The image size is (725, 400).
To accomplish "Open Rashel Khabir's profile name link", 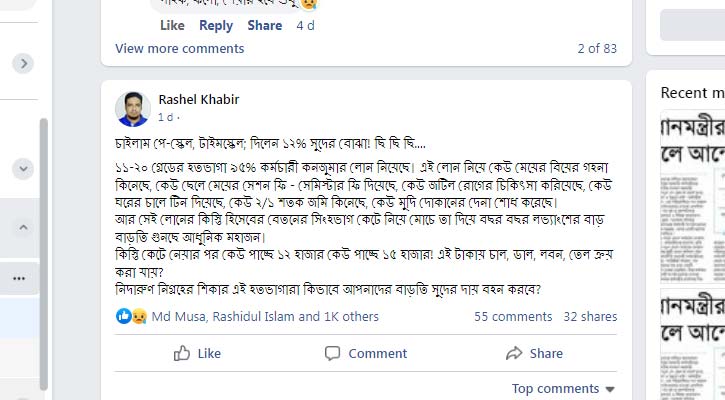I will click(199, 99).
